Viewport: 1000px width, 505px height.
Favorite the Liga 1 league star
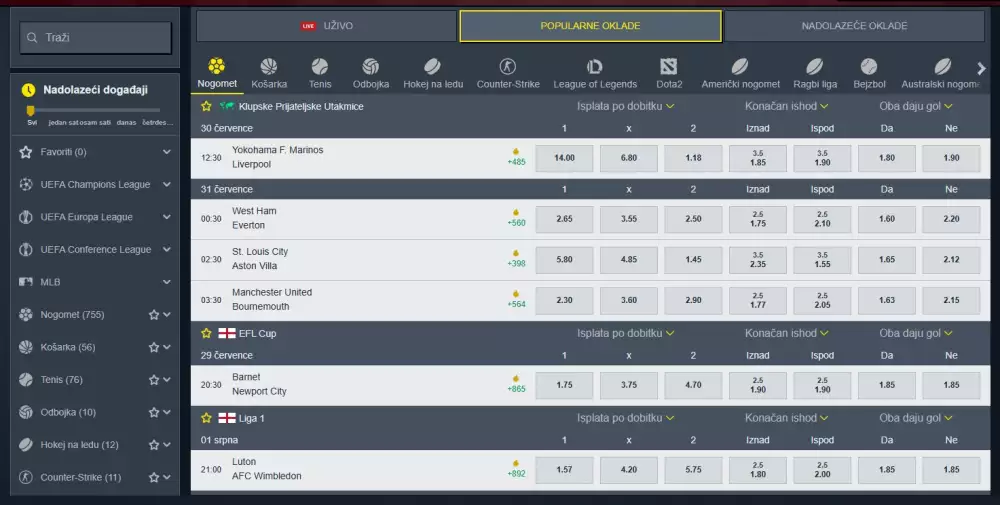pos(206,418)
